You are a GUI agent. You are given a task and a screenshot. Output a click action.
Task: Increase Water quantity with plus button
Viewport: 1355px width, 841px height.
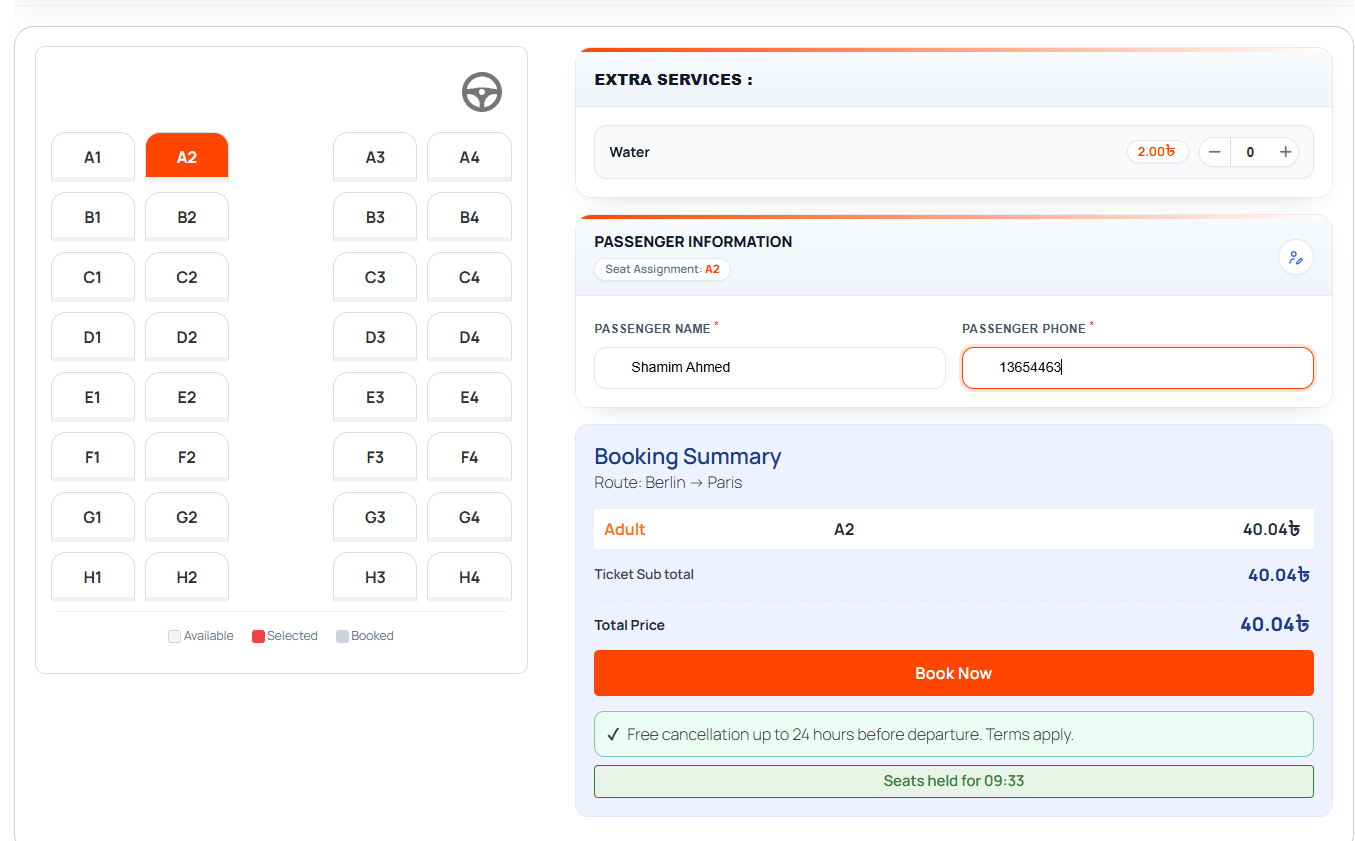point(1286,152)
